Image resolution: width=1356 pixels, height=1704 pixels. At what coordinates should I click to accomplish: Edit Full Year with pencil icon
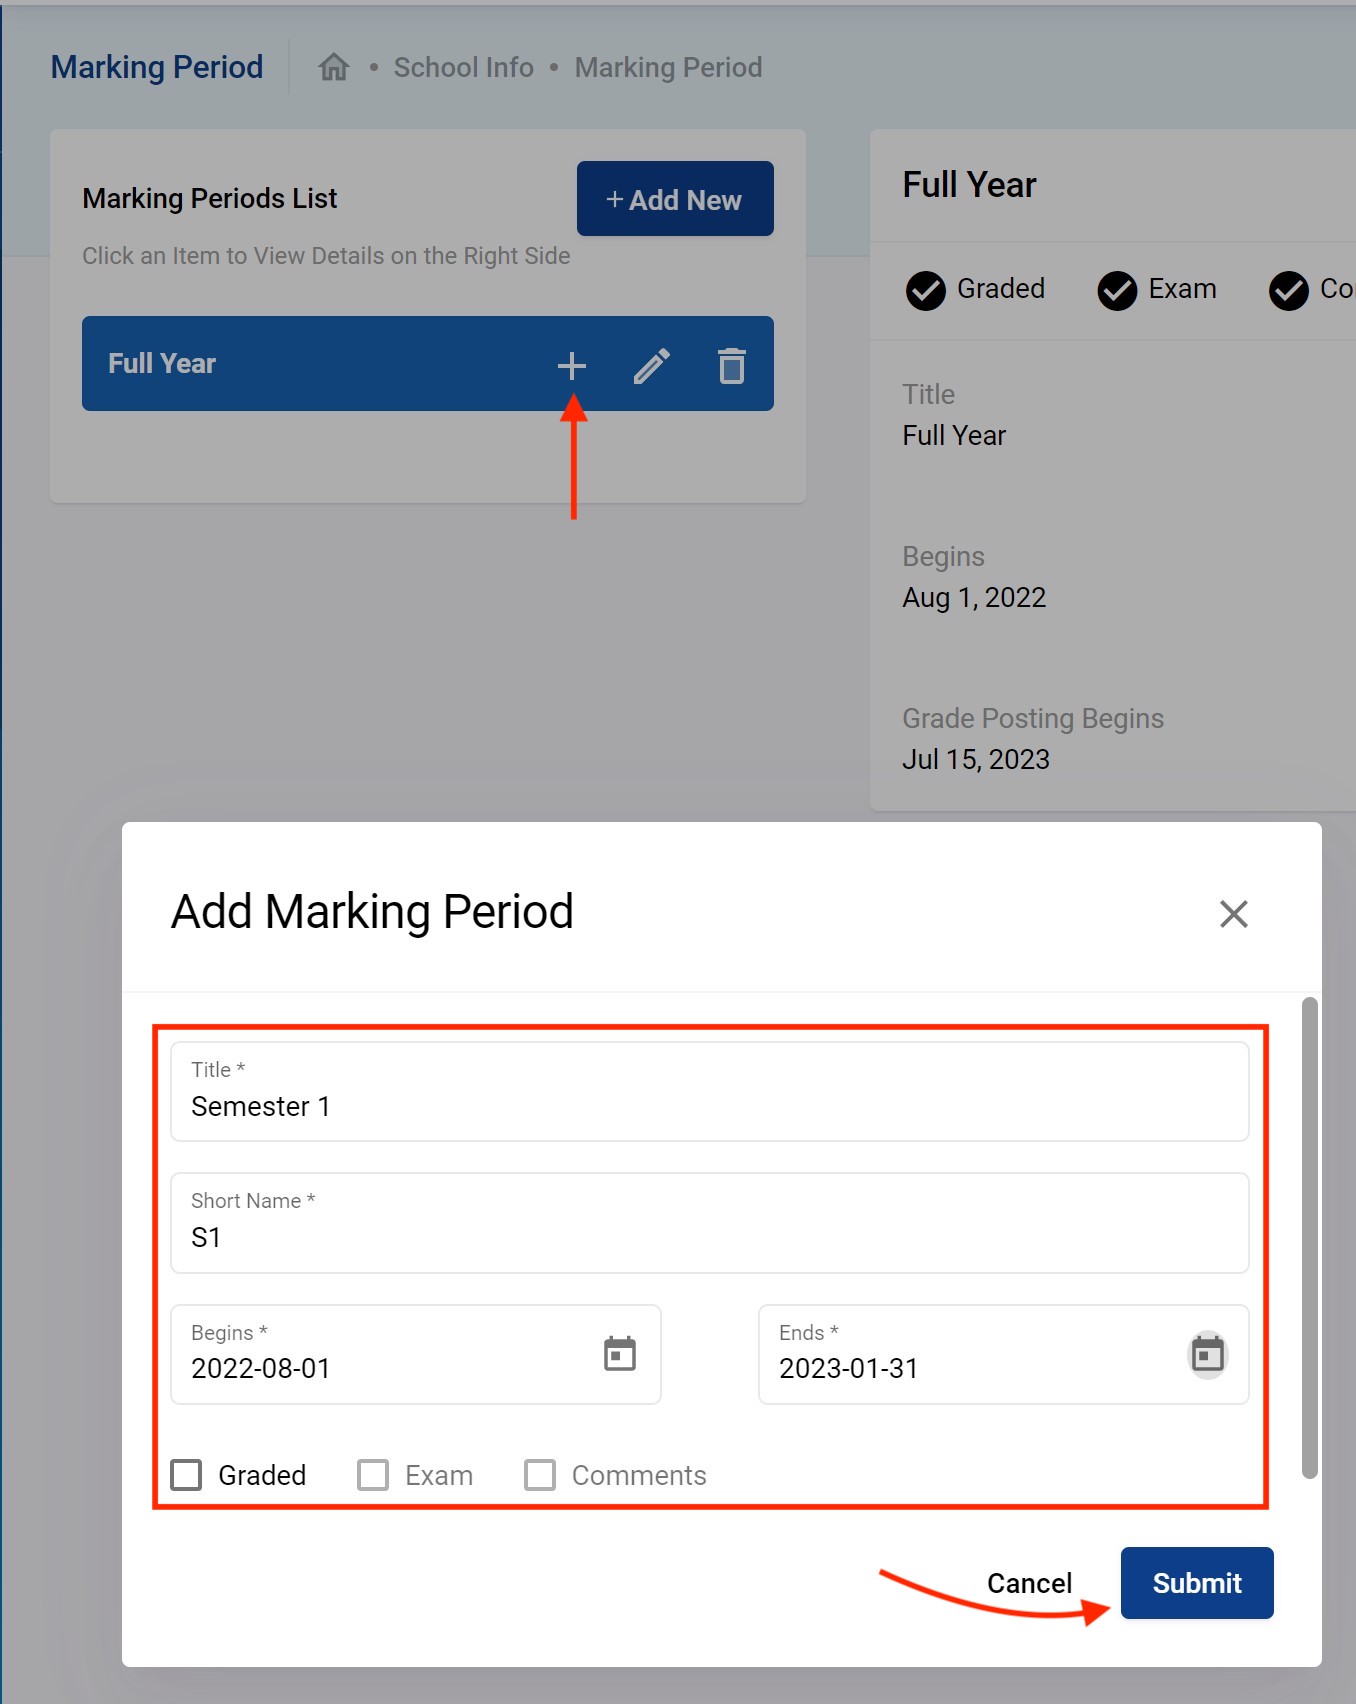point(652,366)
